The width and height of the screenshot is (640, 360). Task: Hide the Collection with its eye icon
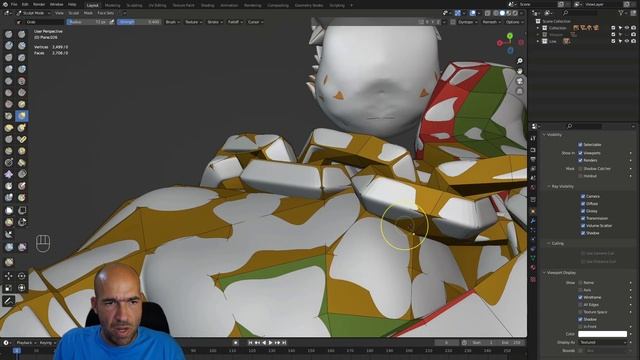tap(627, 28)
